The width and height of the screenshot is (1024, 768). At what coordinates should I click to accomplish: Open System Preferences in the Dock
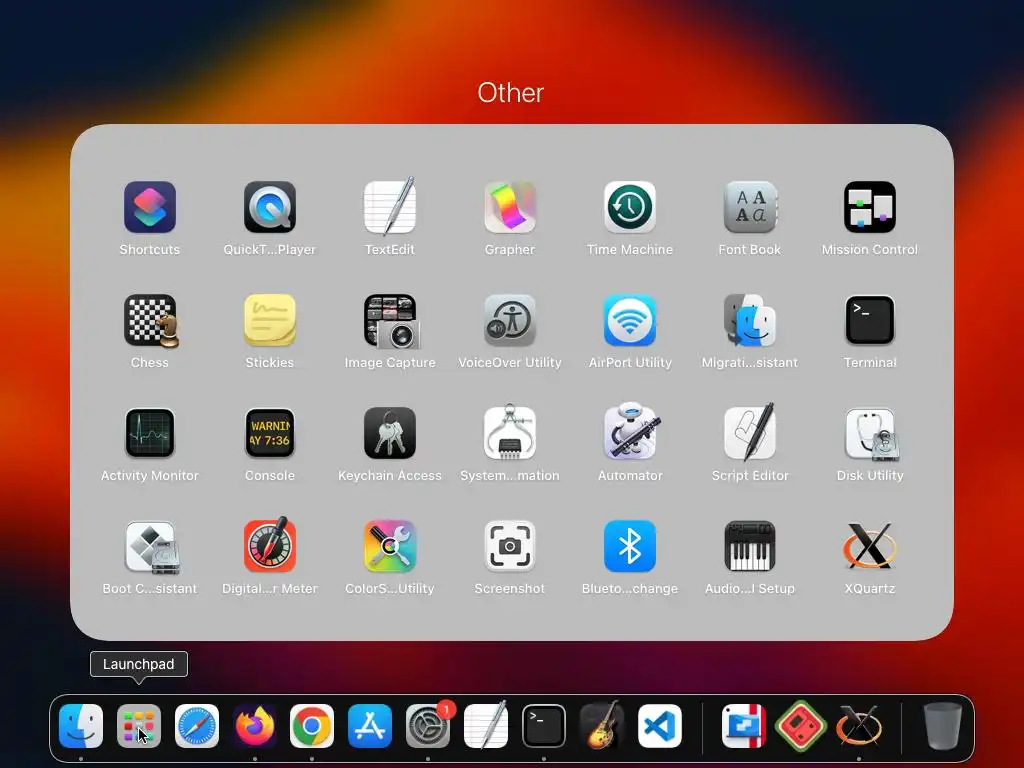tap(428, 726)
